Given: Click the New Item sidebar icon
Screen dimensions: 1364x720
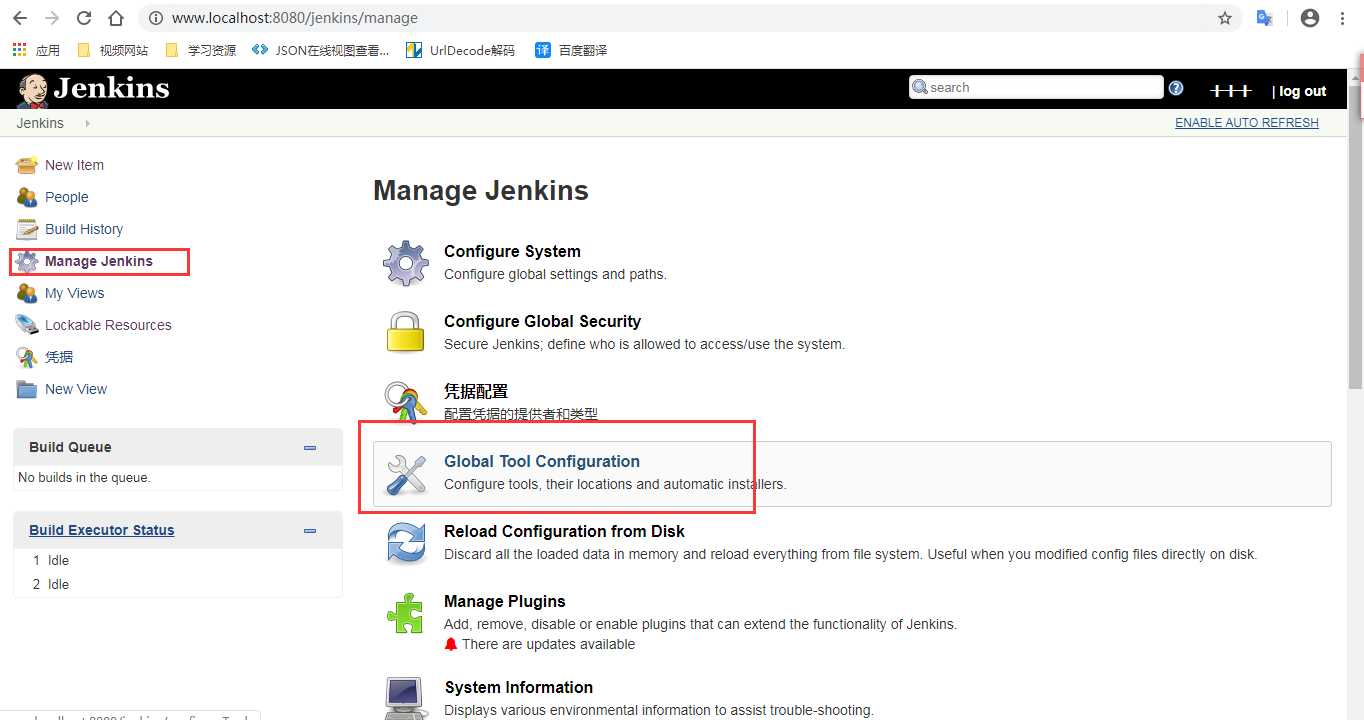Looking at the screenshot, I should click(x=27, y=165).
